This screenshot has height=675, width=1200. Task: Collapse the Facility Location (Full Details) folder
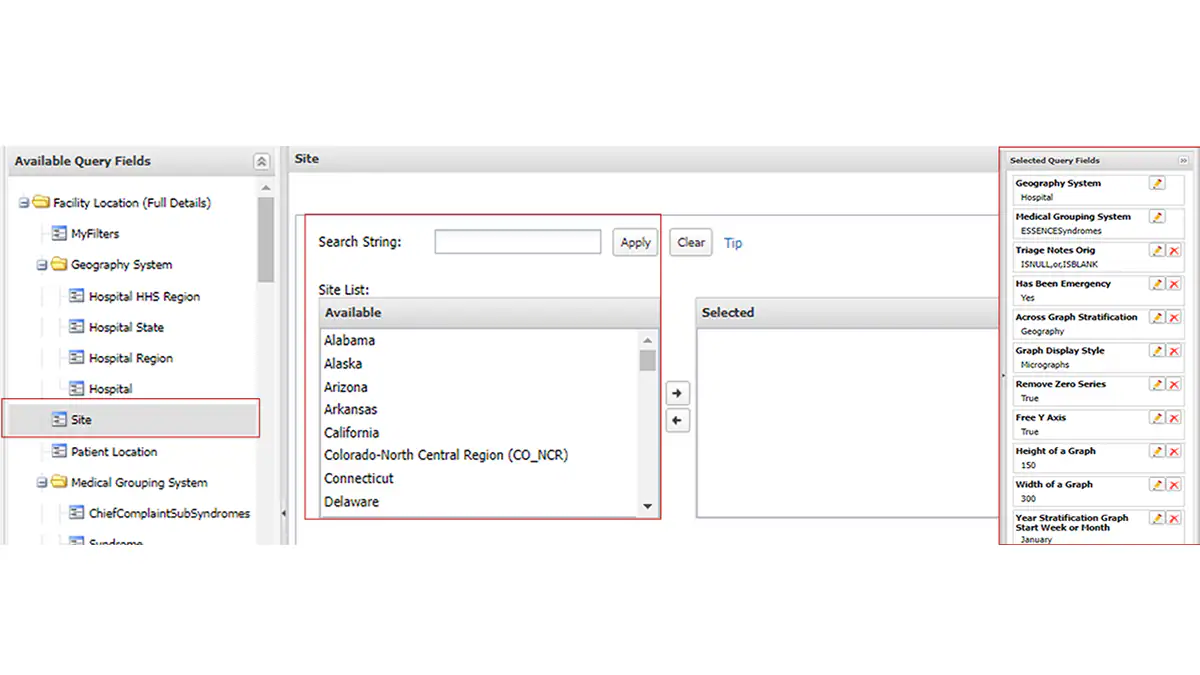(23, 203)
